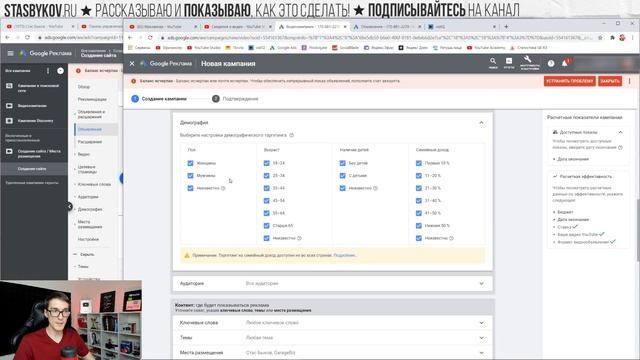
Task: Open three-dot menu next to Все кампании
Action: pyautogui.click(x=48, y=71)
